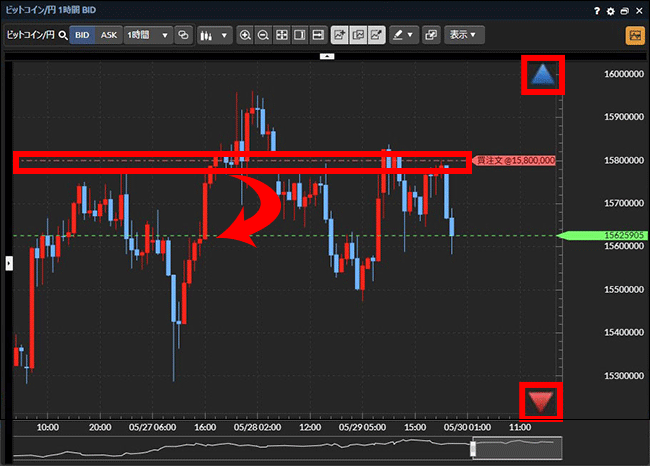The height and width of the screenshot is (466, 650).
Task: Click the zoom in magnifier icon
Action: pyautogui.click(x=245, y=35)
